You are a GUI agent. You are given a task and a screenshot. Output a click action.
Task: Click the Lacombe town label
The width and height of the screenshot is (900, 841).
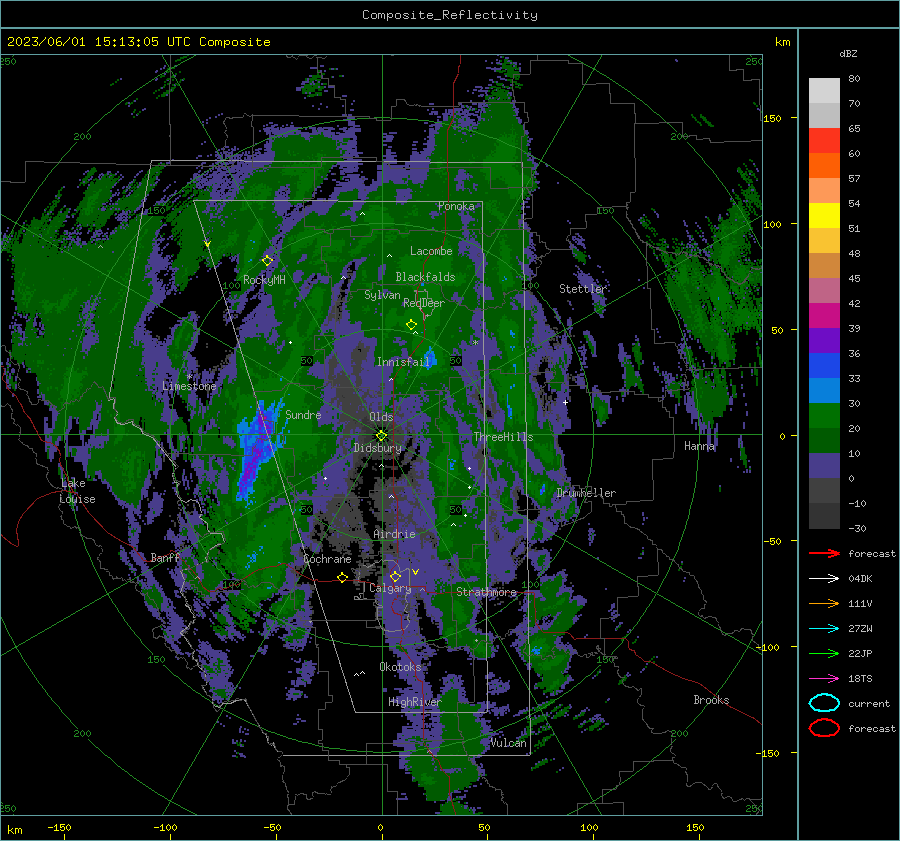click(431, 251)
